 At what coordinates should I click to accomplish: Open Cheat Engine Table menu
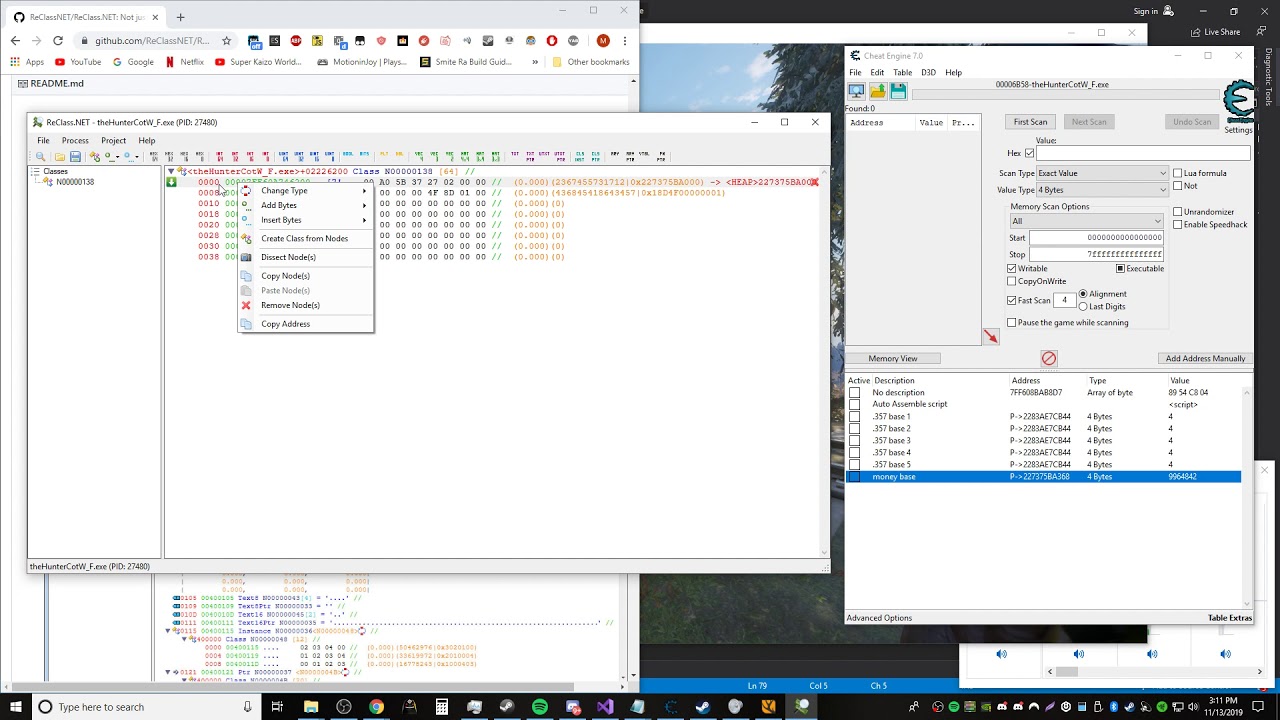[902, 72]
